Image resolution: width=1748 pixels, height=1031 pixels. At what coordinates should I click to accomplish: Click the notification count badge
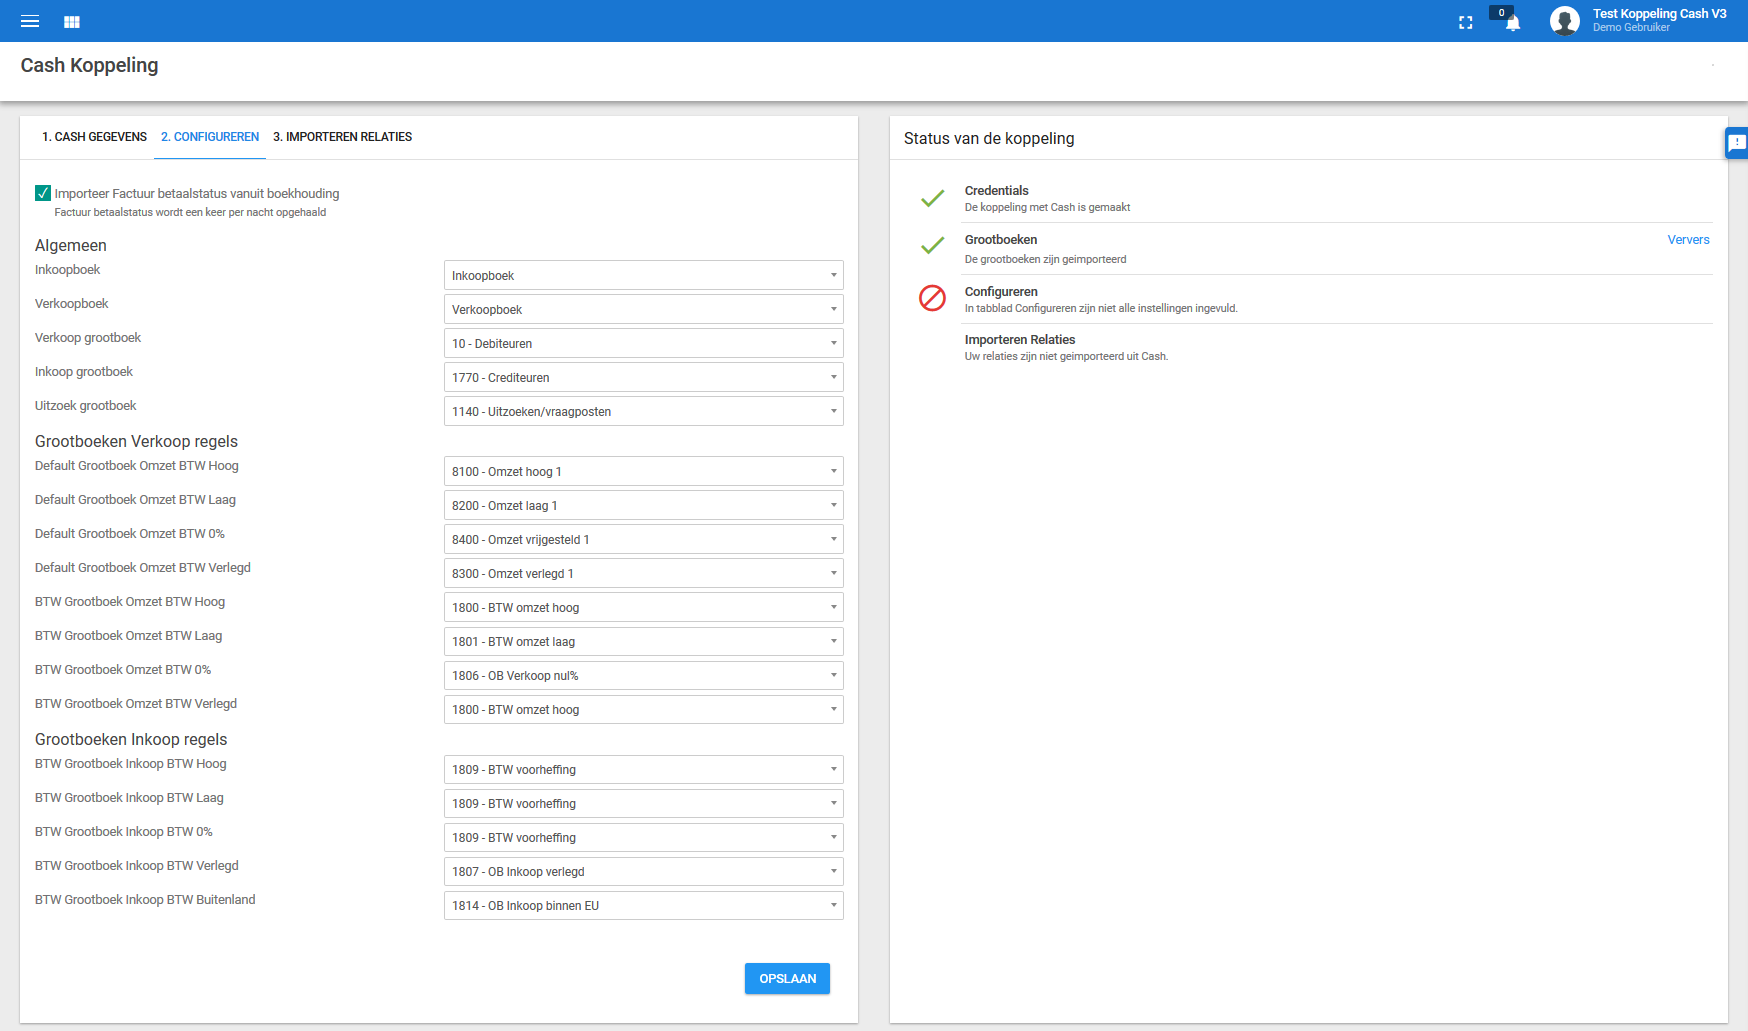click(1501, 13)
